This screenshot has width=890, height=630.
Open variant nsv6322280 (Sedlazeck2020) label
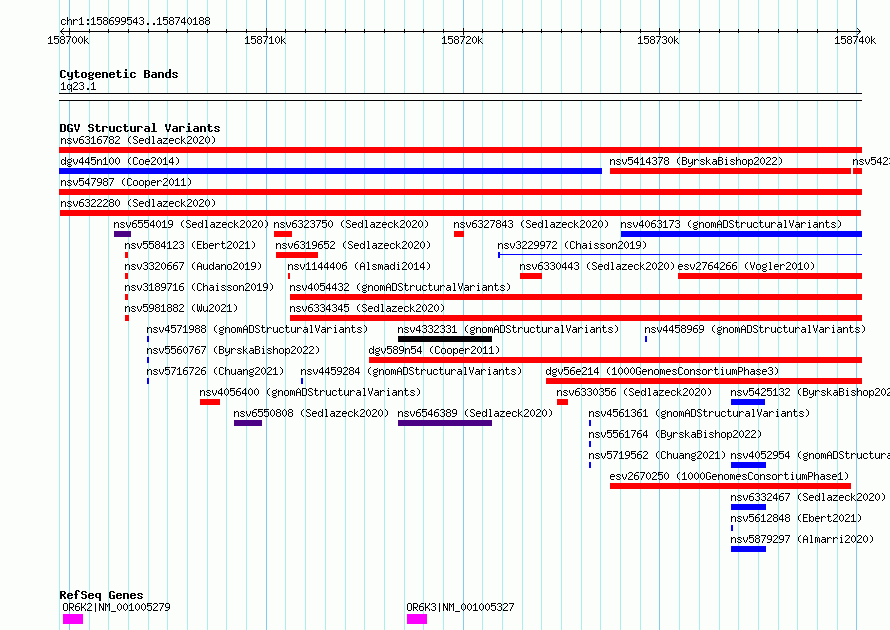pos(138,203)
